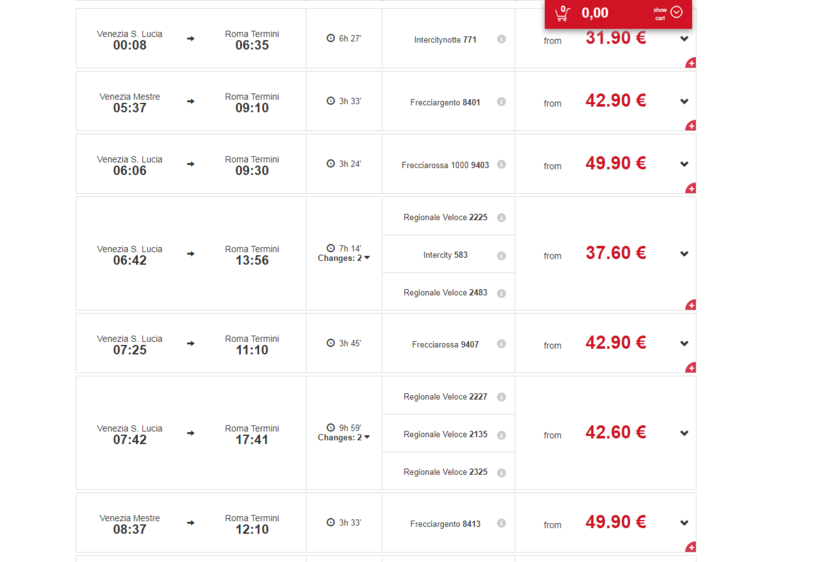Screen dimensions: 820x562
Task: Expand the 07:42 journey Changes: 2 details
Action: pyautogui.click(x=344, y=438)
